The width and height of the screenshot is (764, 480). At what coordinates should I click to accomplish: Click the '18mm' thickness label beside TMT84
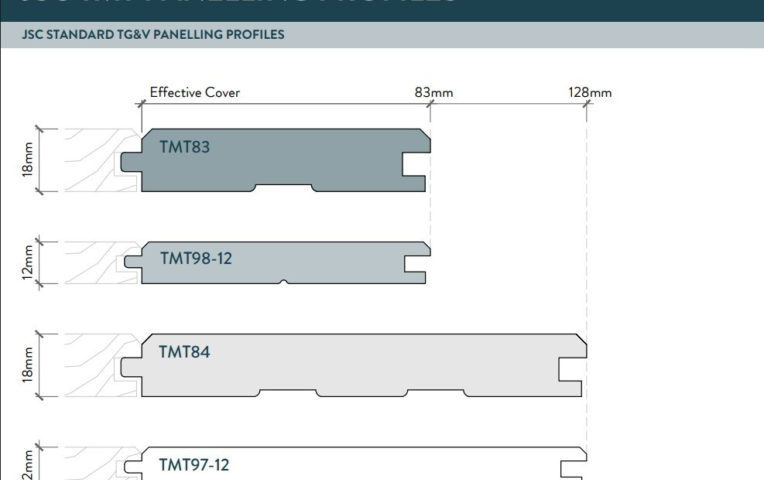28,365
